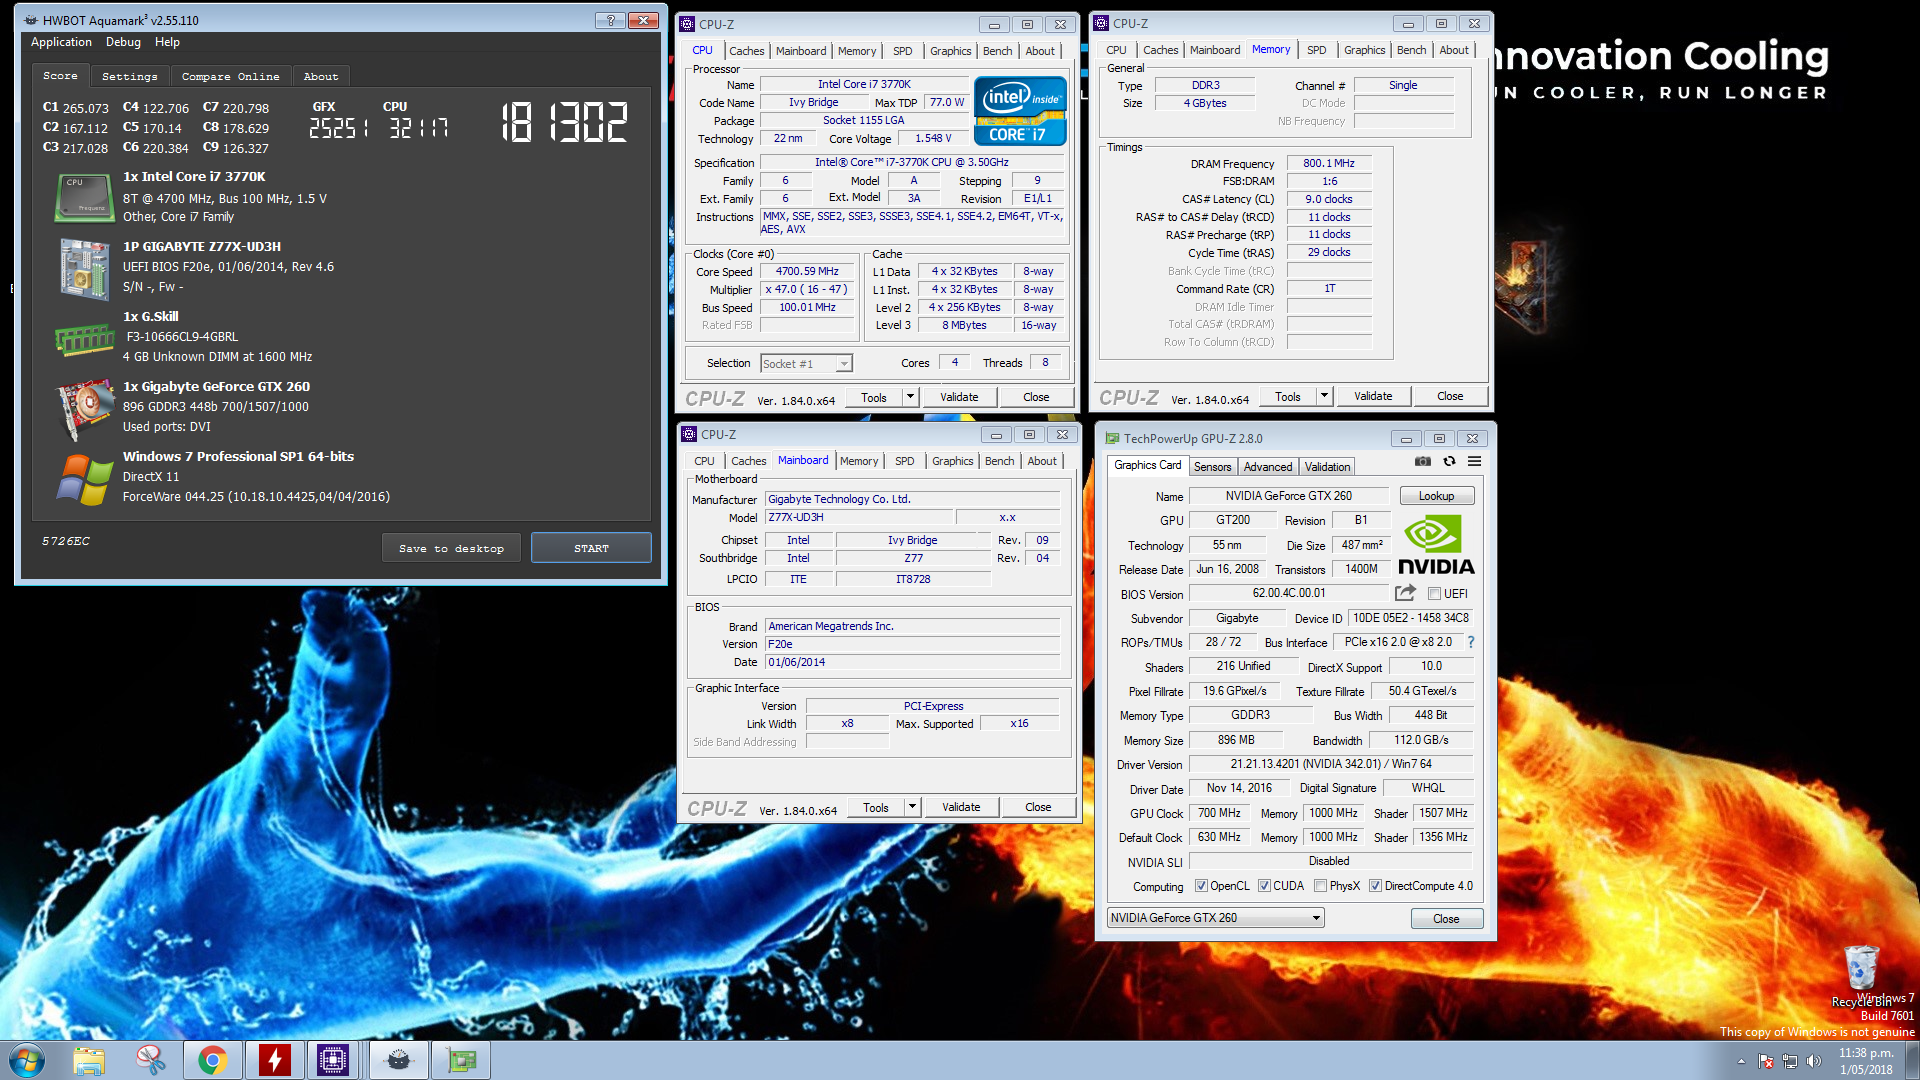
Task: Open the Tools dropdown arrow in Memory tab window
Action: click(x=1324, y=396)
